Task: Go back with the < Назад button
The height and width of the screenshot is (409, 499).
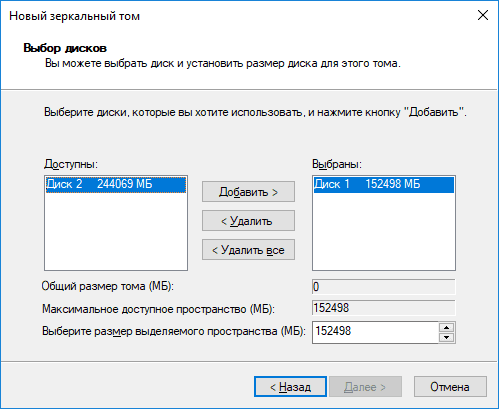Action: (290, 387)
